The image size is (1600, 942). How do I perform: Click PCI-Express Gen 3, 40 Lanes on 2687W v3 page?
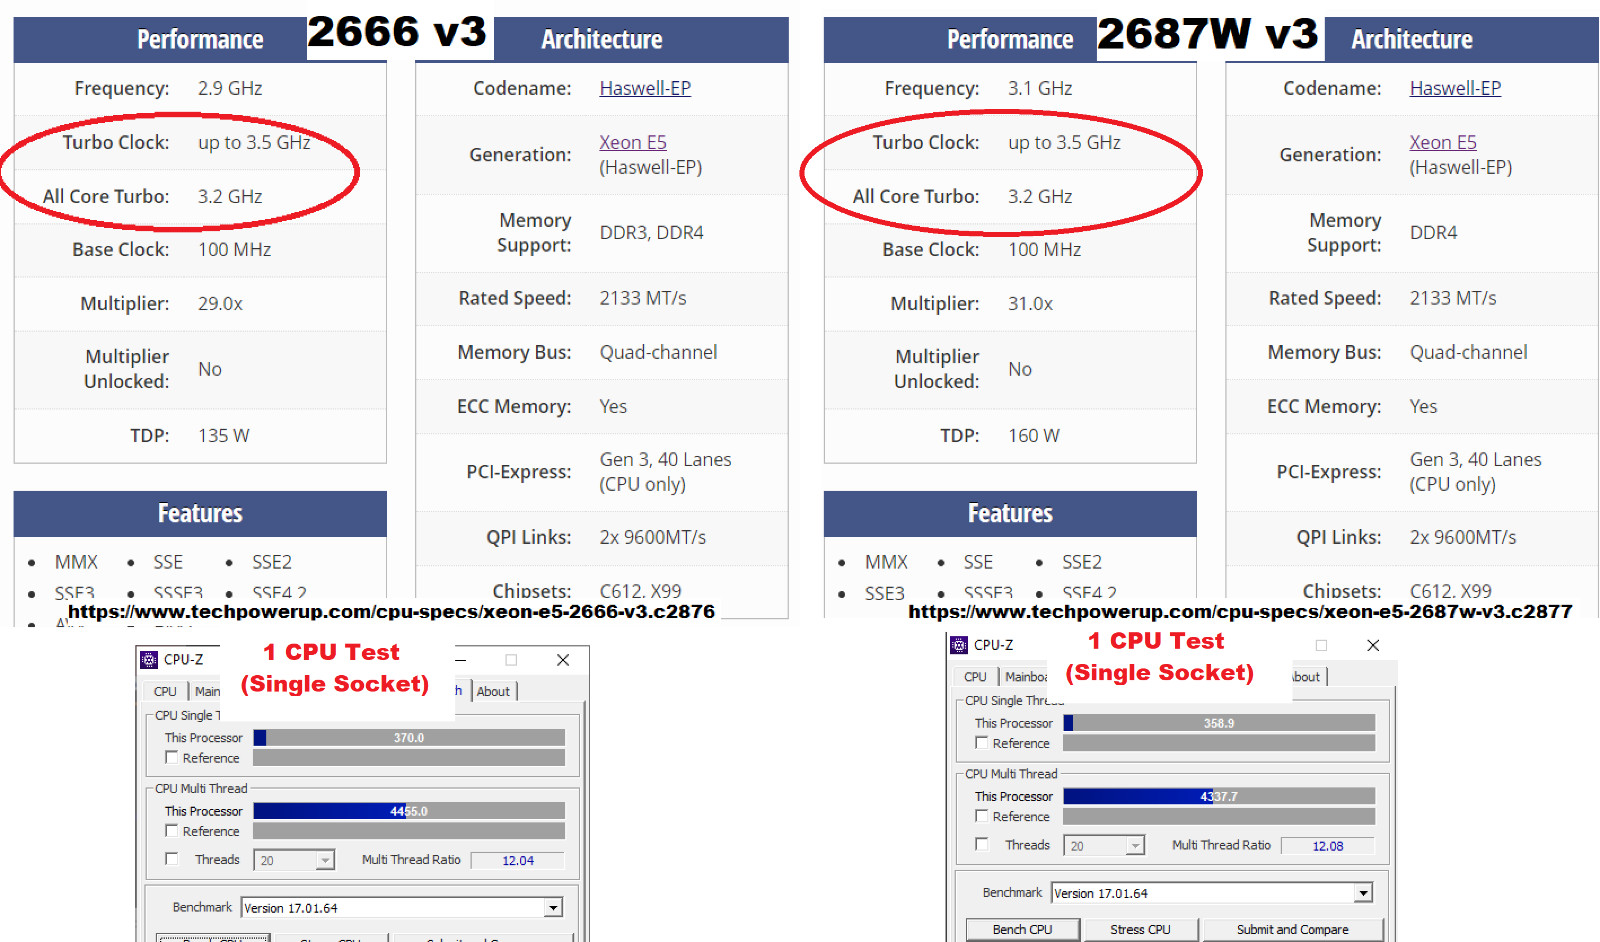coord(1475,471)
